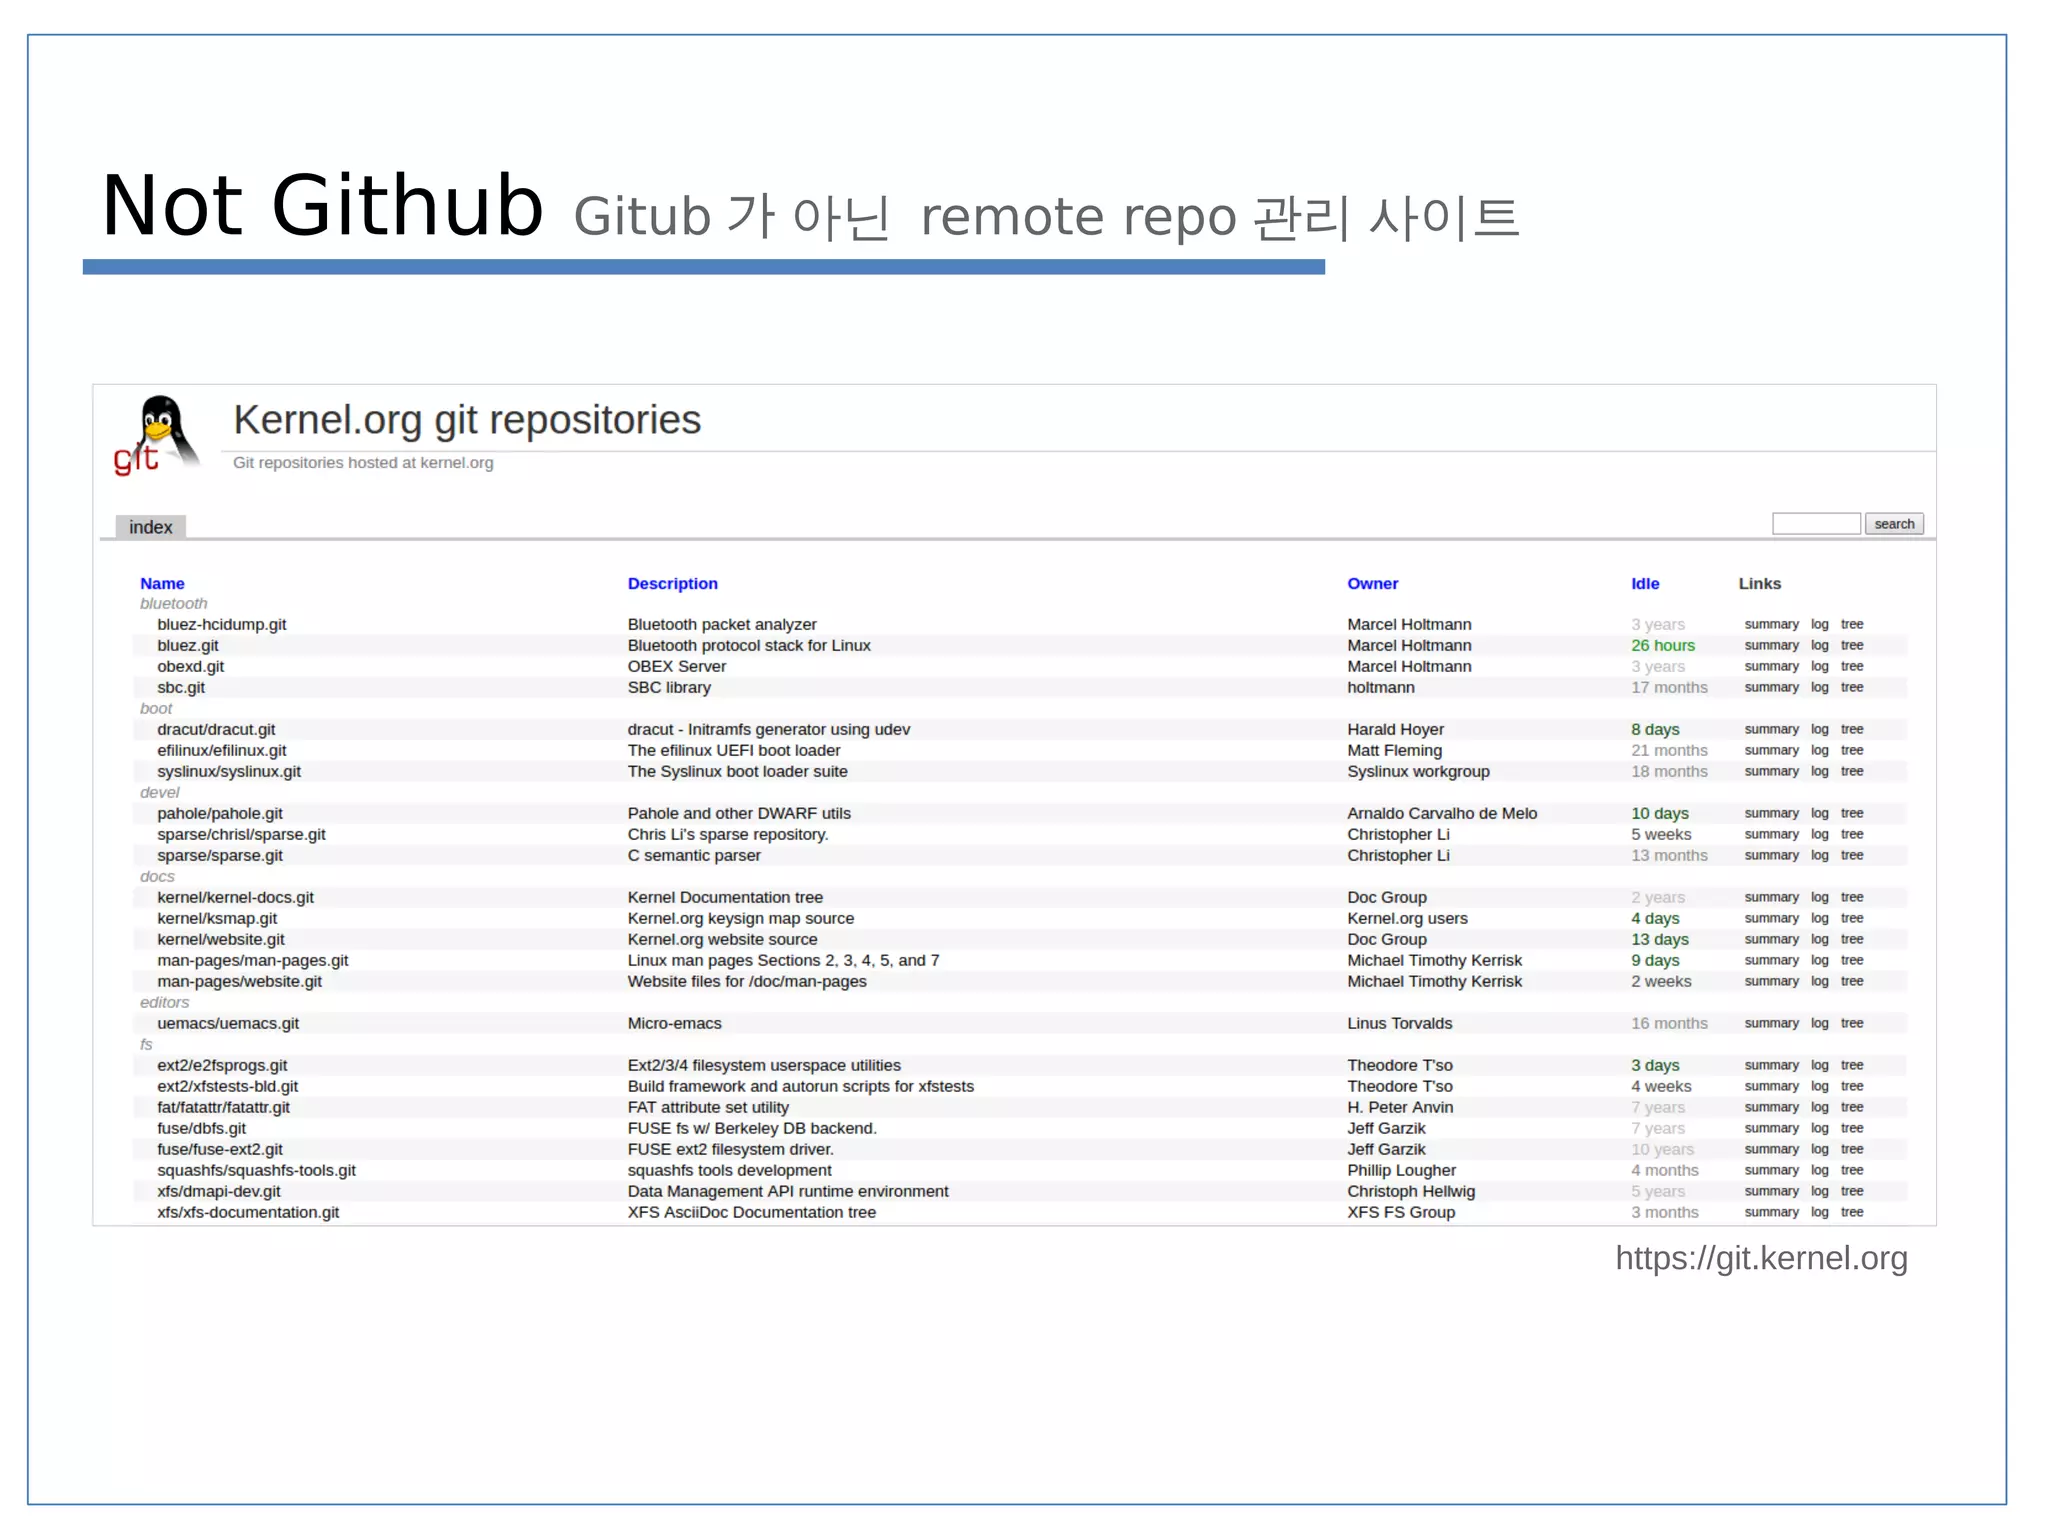Open pahole/pahole.git repository

(x=220, y=814)
